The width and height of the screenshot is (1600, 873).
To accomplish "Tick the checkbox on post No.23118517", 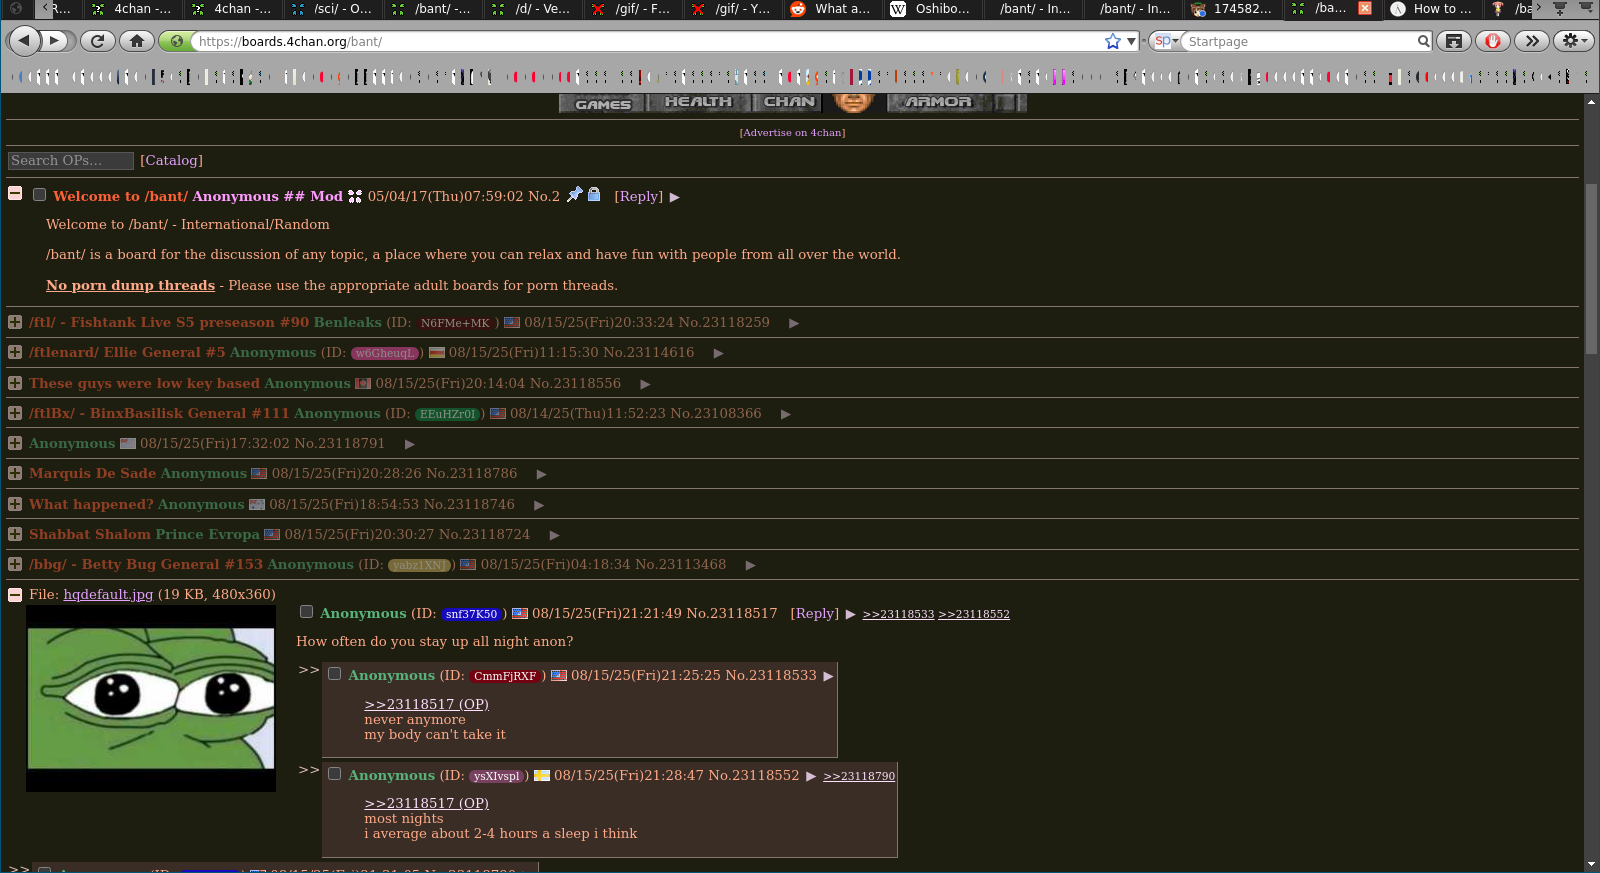I will [x=307, y=612].
